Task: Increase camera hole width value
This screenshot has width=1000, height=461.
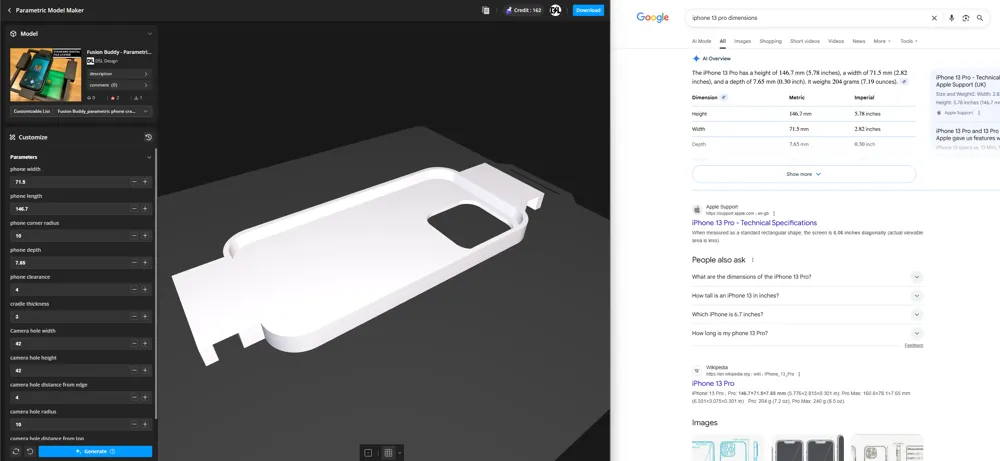Action: (x=145, y=344)
